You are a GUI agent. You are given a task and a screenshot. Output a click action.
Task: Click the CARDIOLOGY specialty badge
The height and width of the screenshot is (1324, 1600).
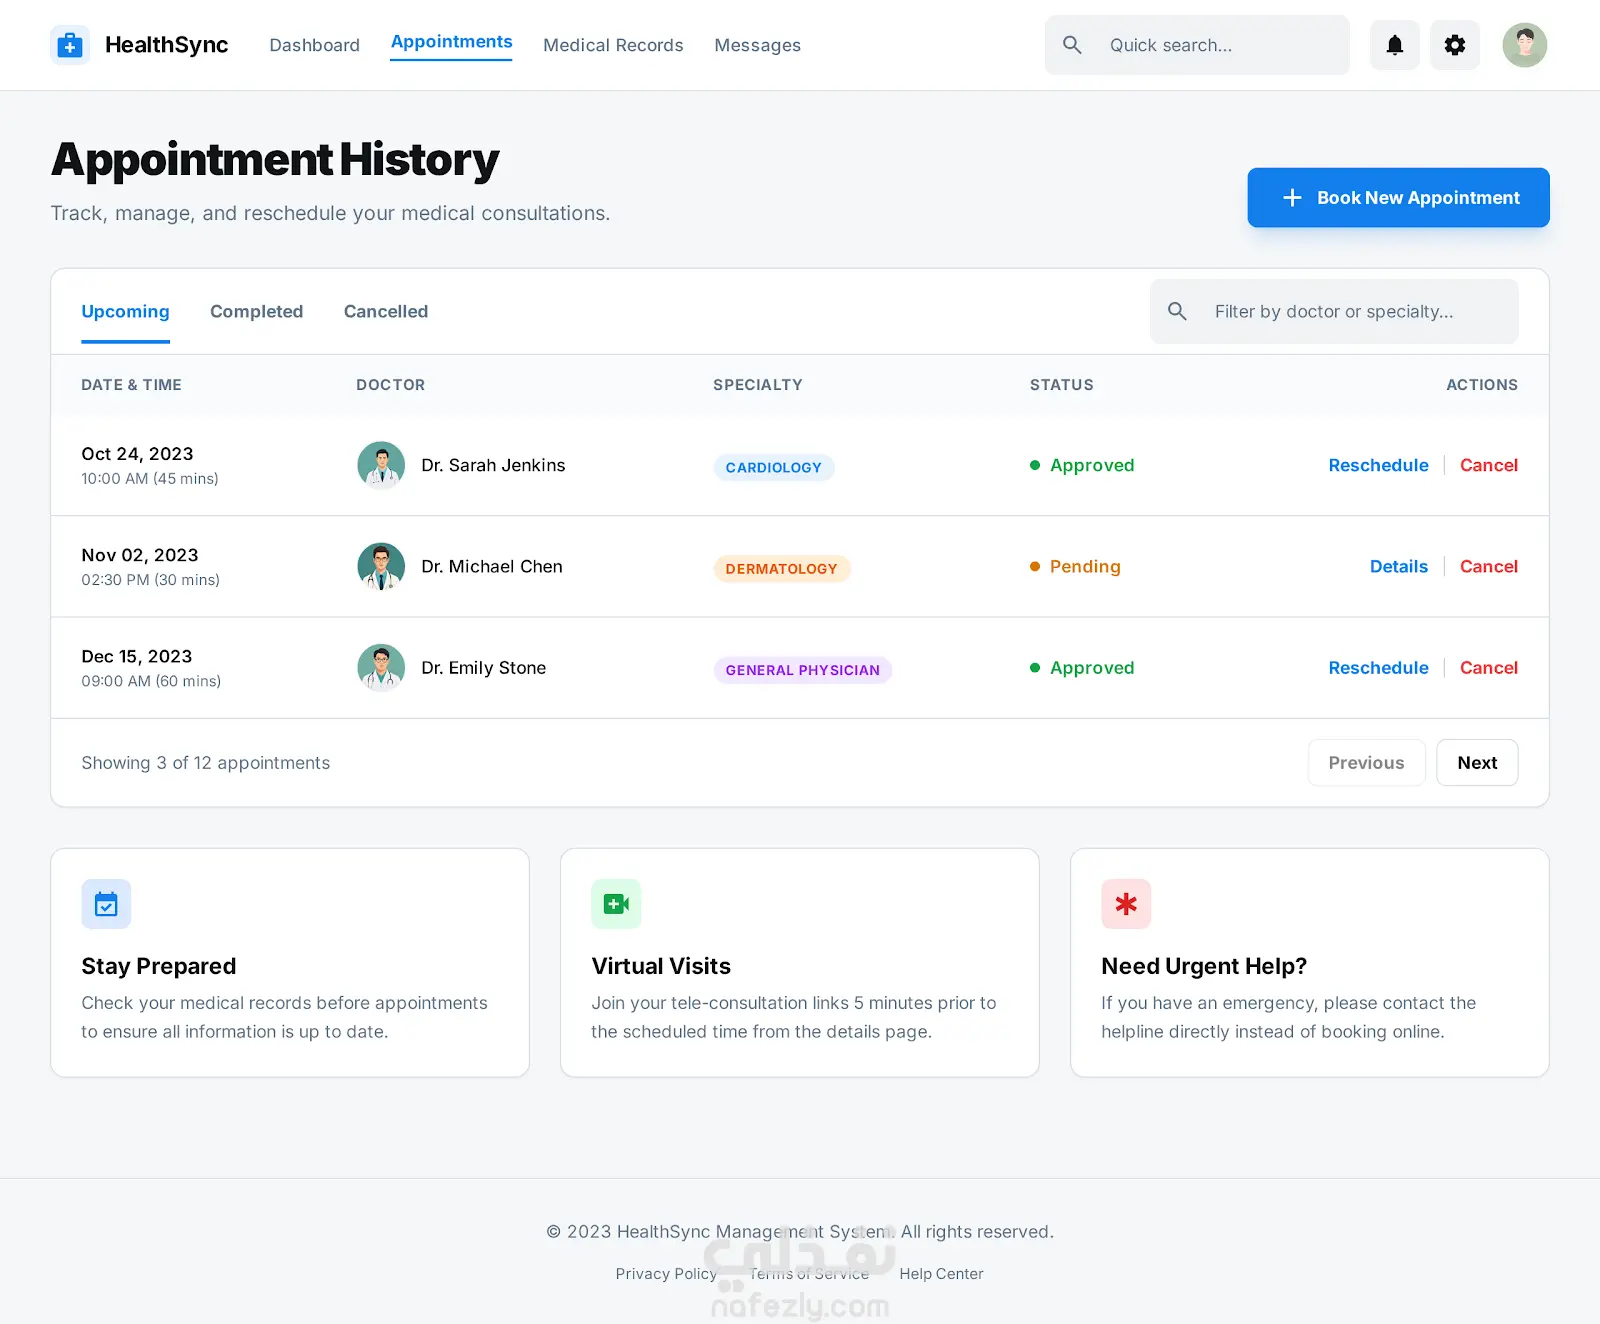[774, 467]
